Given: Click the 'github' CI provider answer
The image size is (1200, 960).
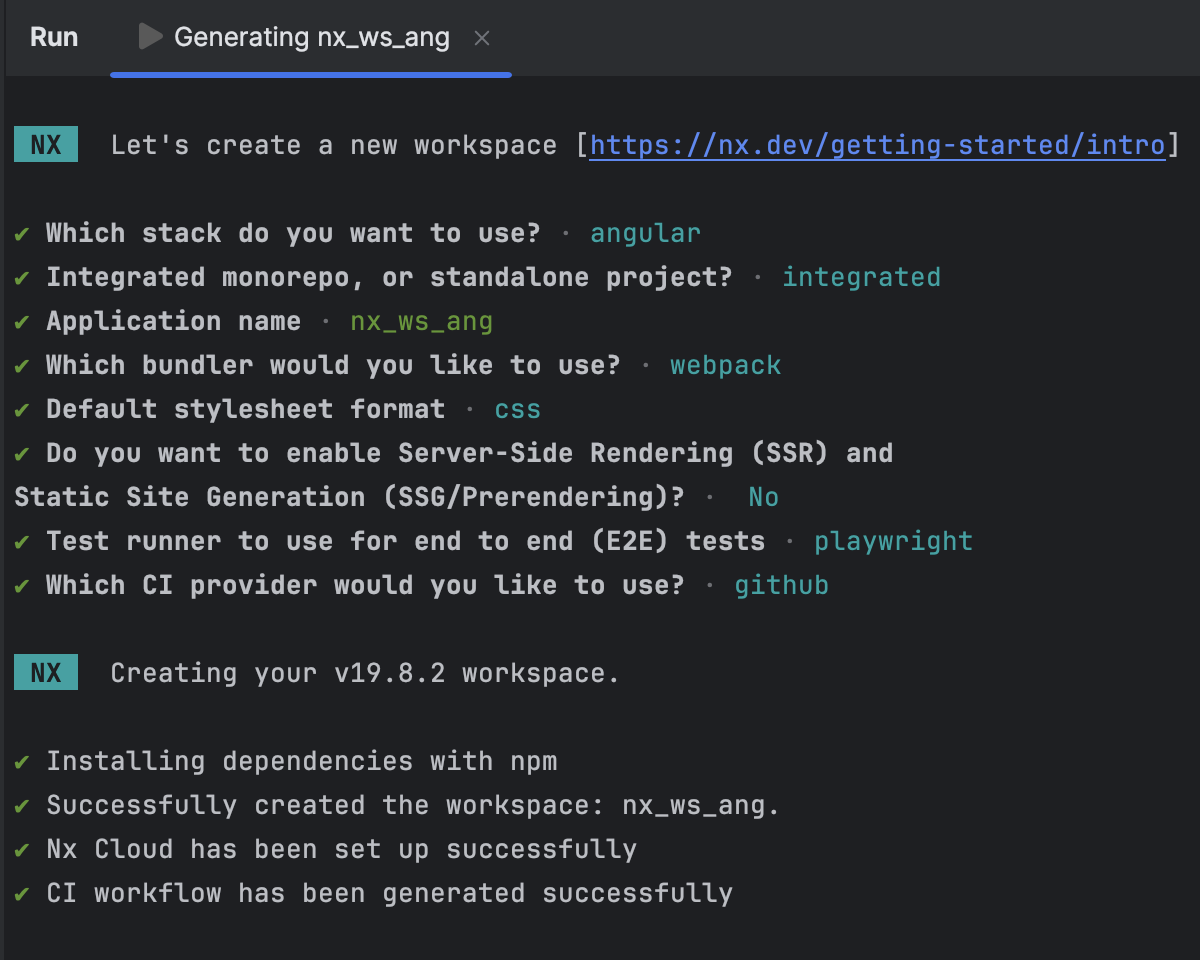Looking at the screenshot, I should [x=781, y=584].
